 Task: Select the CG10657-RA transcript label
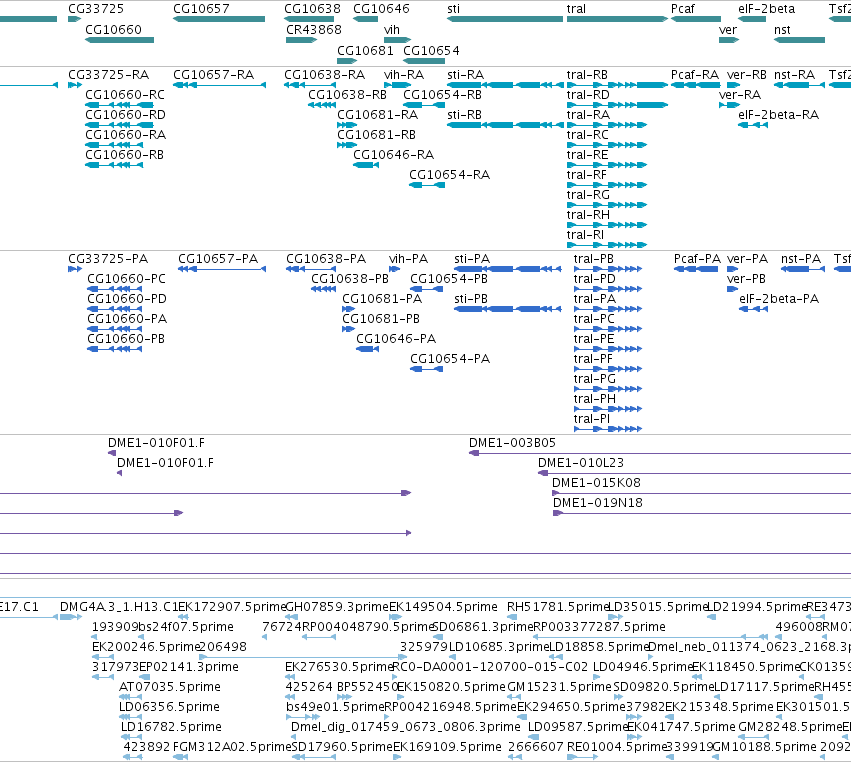[213, 74]
